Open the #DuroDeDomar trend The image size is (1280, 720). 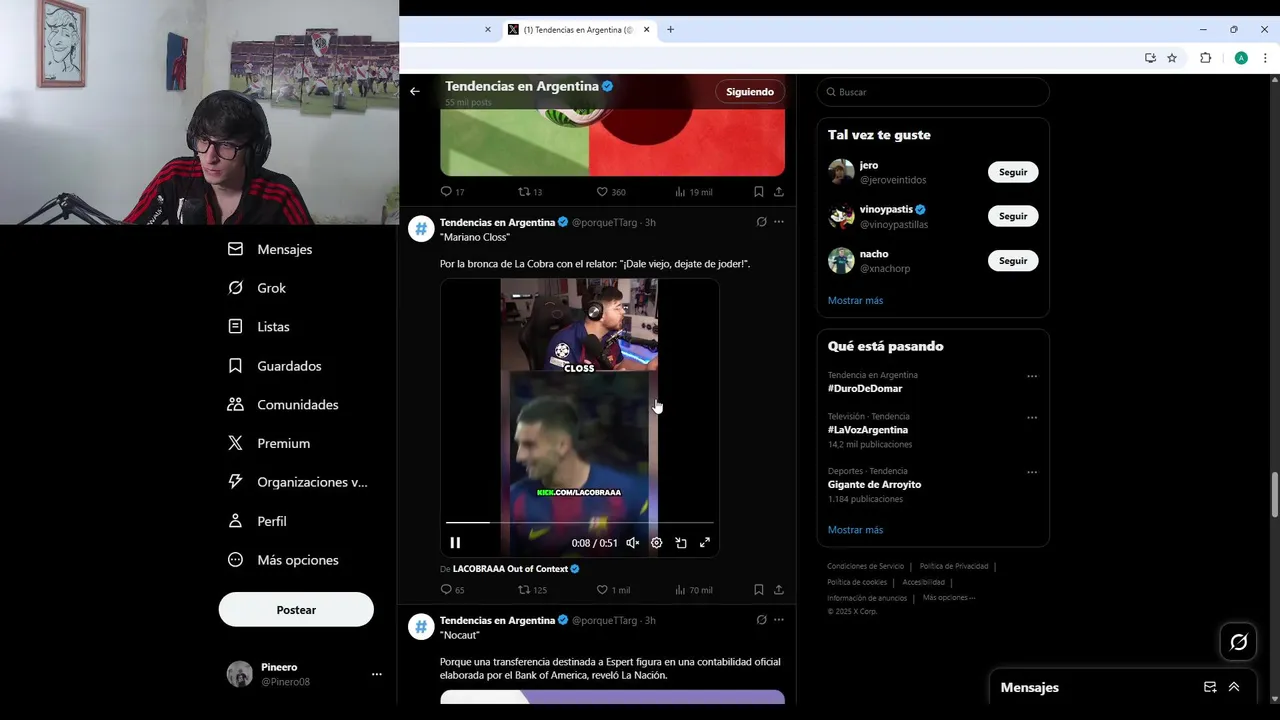tap(865, 388)
